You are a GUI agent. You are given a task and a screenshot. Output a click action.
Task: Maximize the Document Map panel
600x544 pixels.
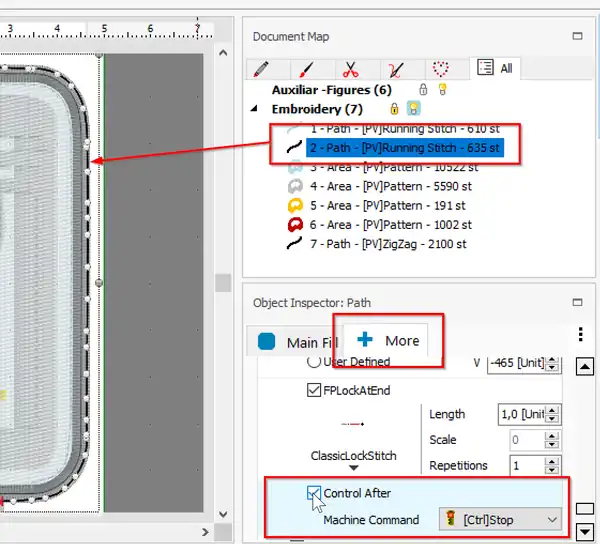point(577,36)
